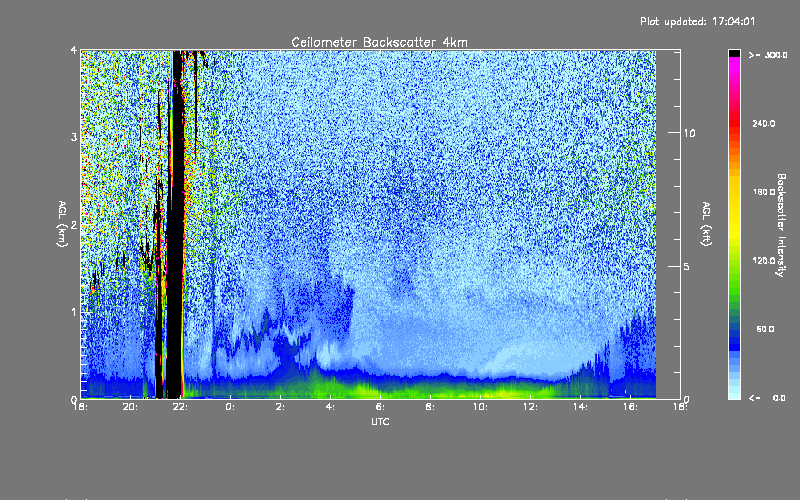
Task: Click the '120.0' colorbar label
Action: [x=764, y=260]
